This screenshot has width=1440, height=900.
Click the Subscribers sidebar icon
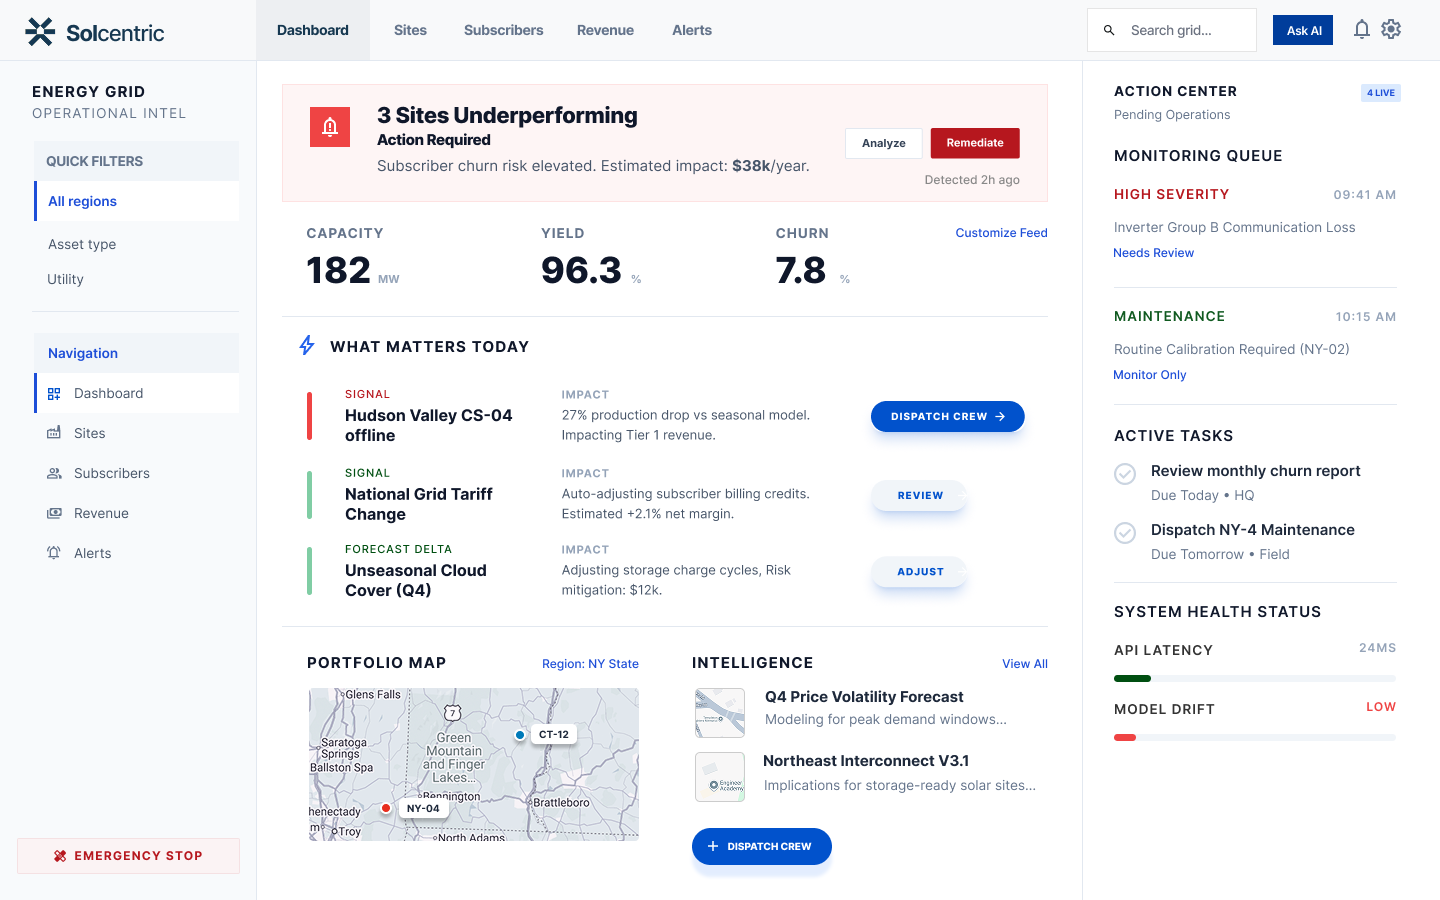click(x=54, y=473)
